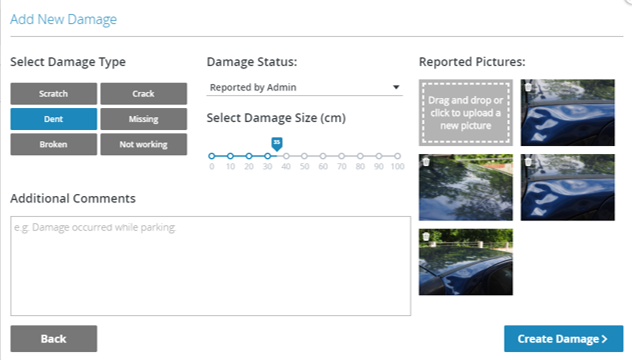Click the Add New Damage heading
This screenshot has height=360, width=632.
click(x=63, y=19)
